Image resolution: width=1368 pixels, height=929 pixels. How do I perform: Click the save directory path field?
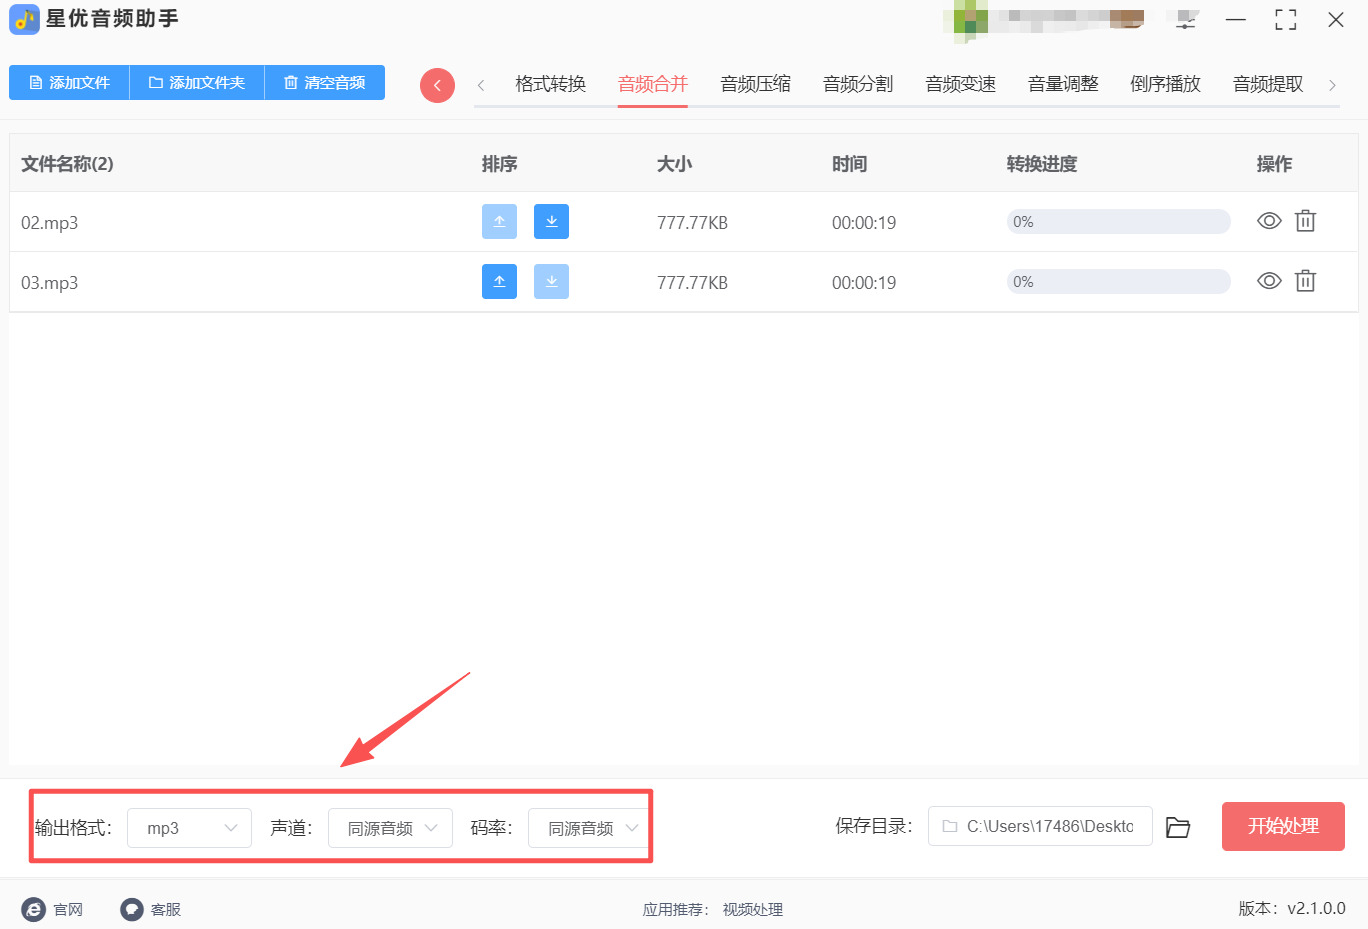tap(1040, 826)
